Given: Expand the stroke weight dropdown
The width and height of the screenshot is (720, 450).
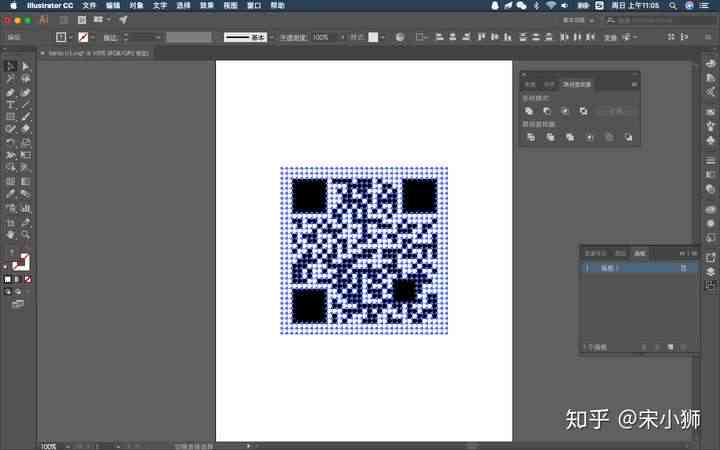Looking at the screenshot, I should tap(158, 37).
